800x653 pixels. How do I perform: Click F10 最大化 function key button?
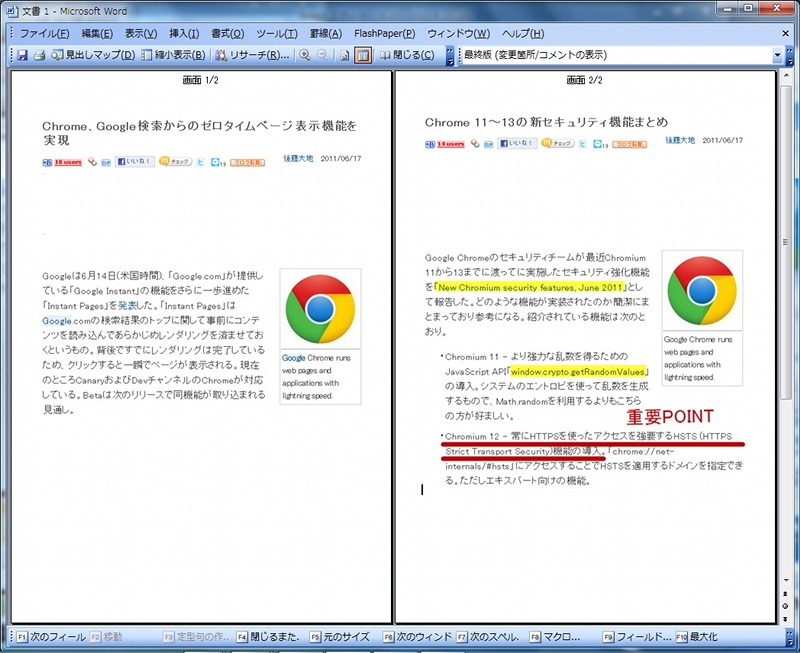tap(697, 637)
